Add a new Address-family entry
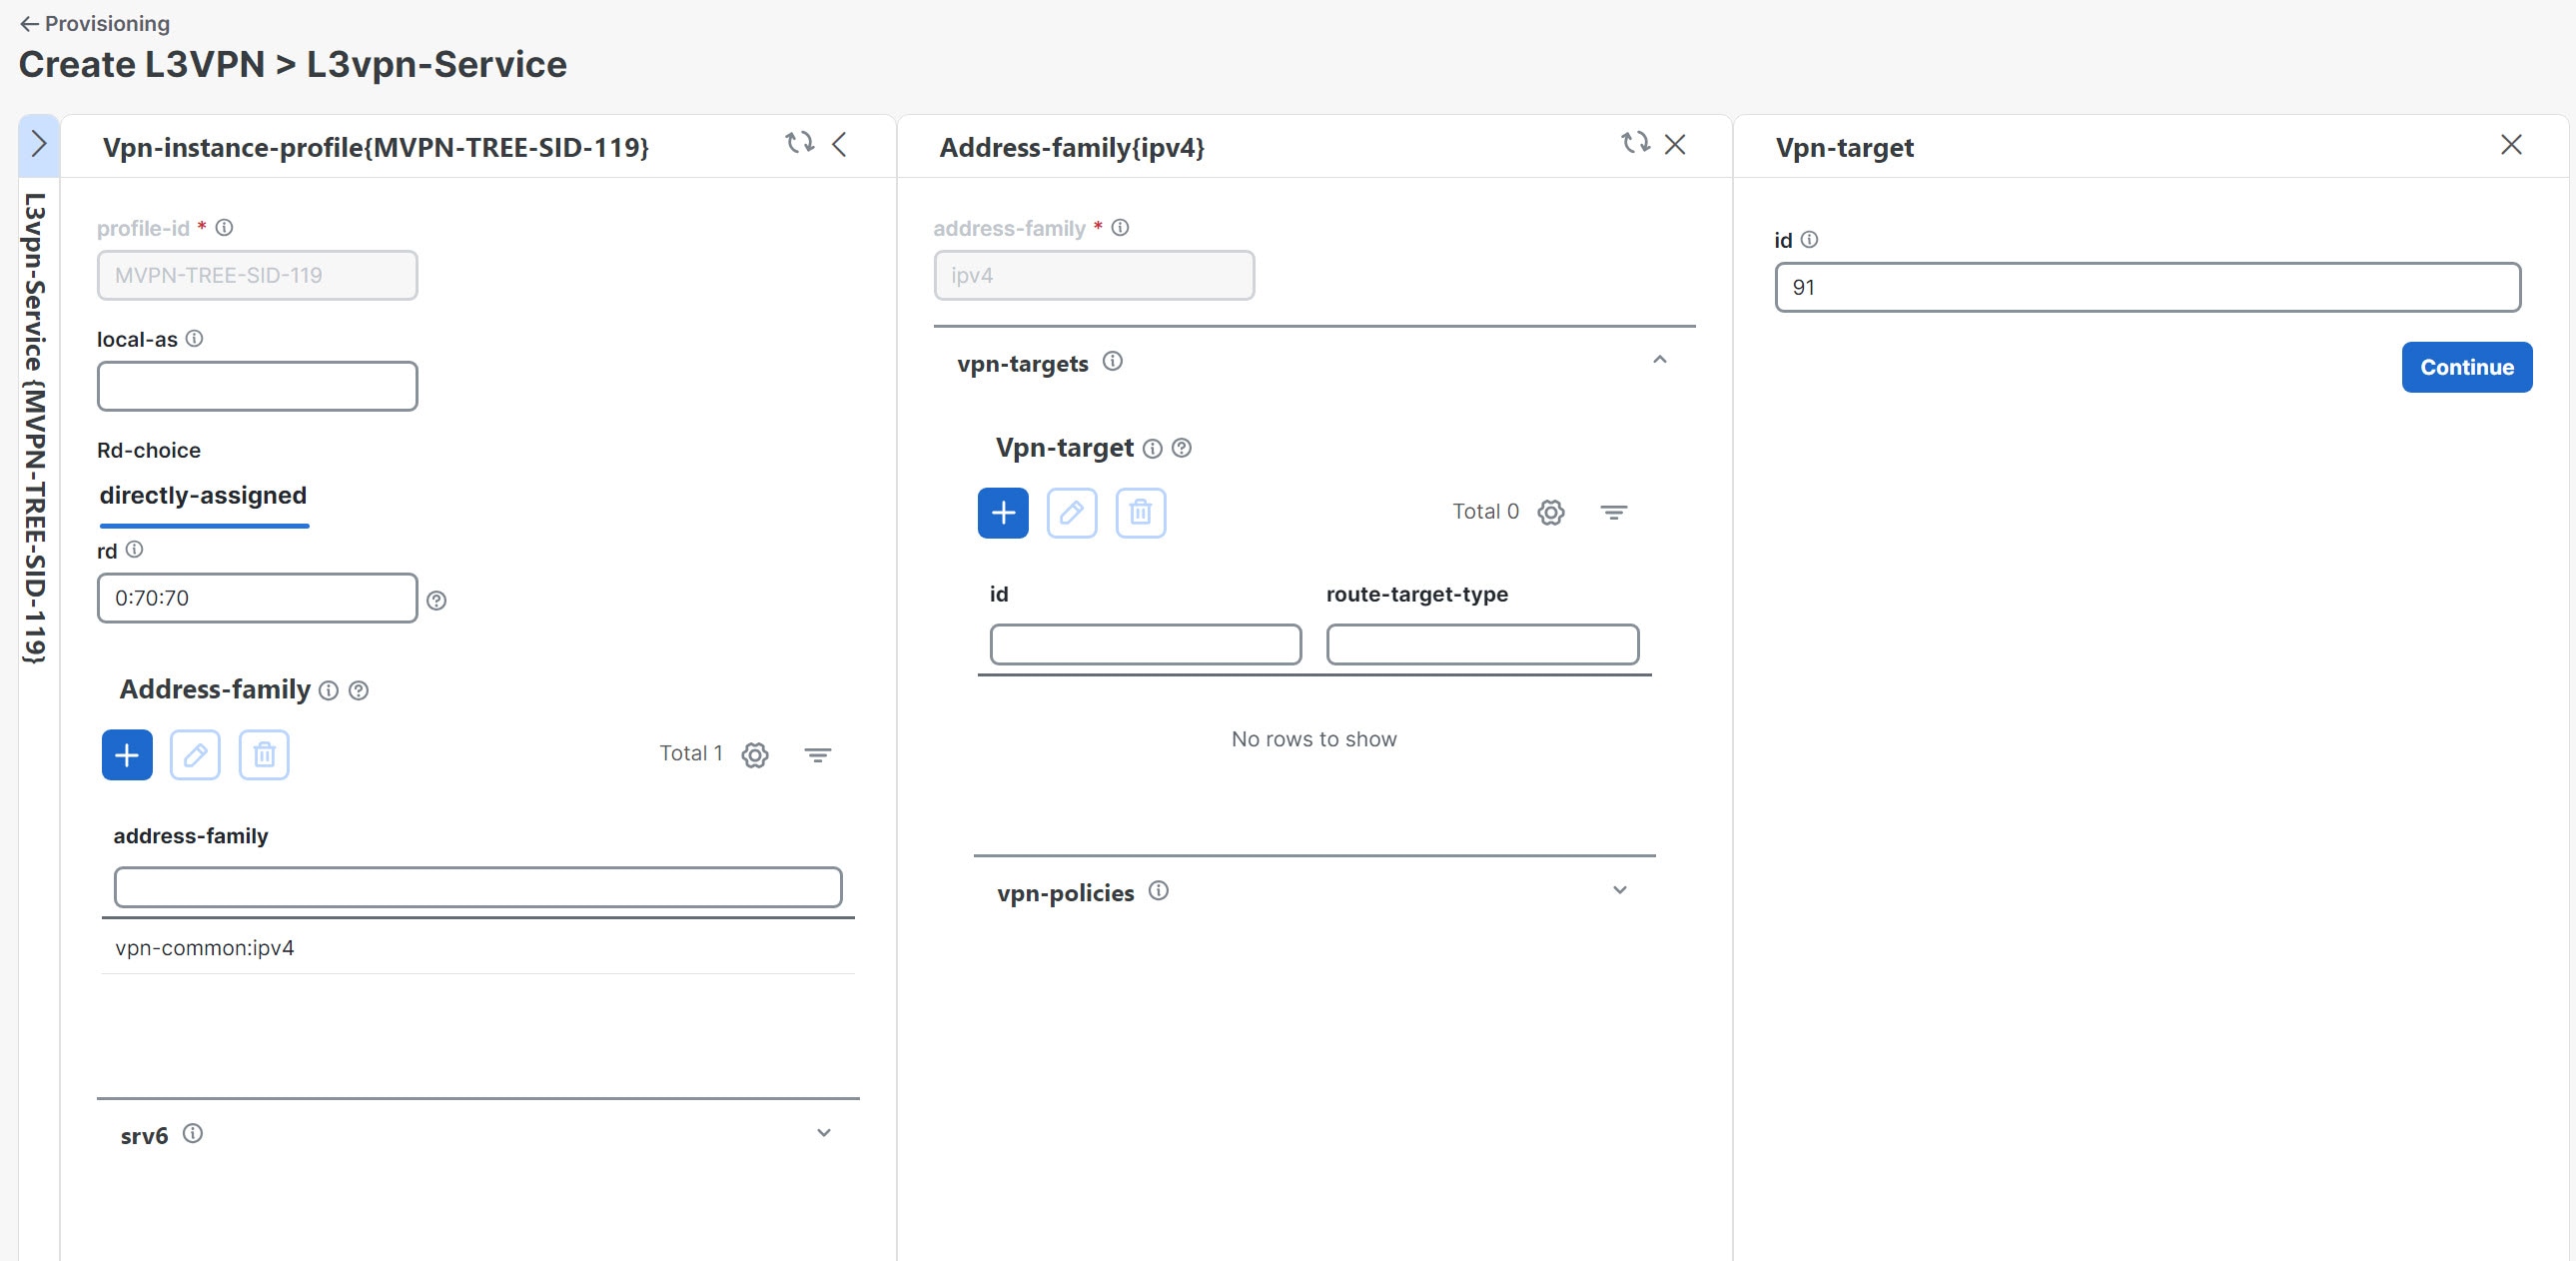2576x1261 pixels. (x=126, y=755)
